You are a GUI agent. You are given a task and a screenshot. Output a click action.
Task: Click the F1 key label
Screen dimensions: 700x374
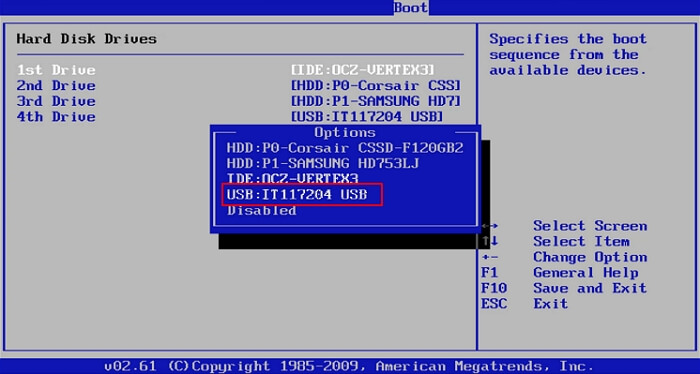[x=490, y=273]
